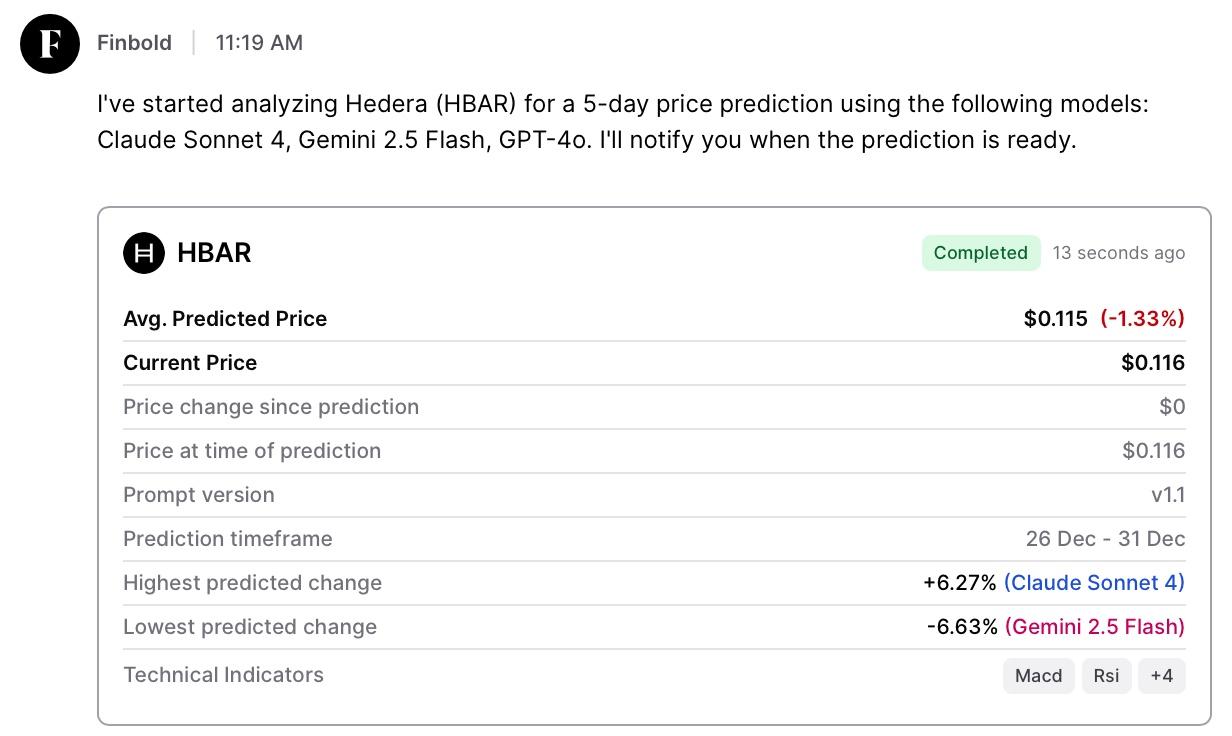Click the Avg. Predicted Price row label
The height and width of the screenshot is (736, 1232).
225,319
